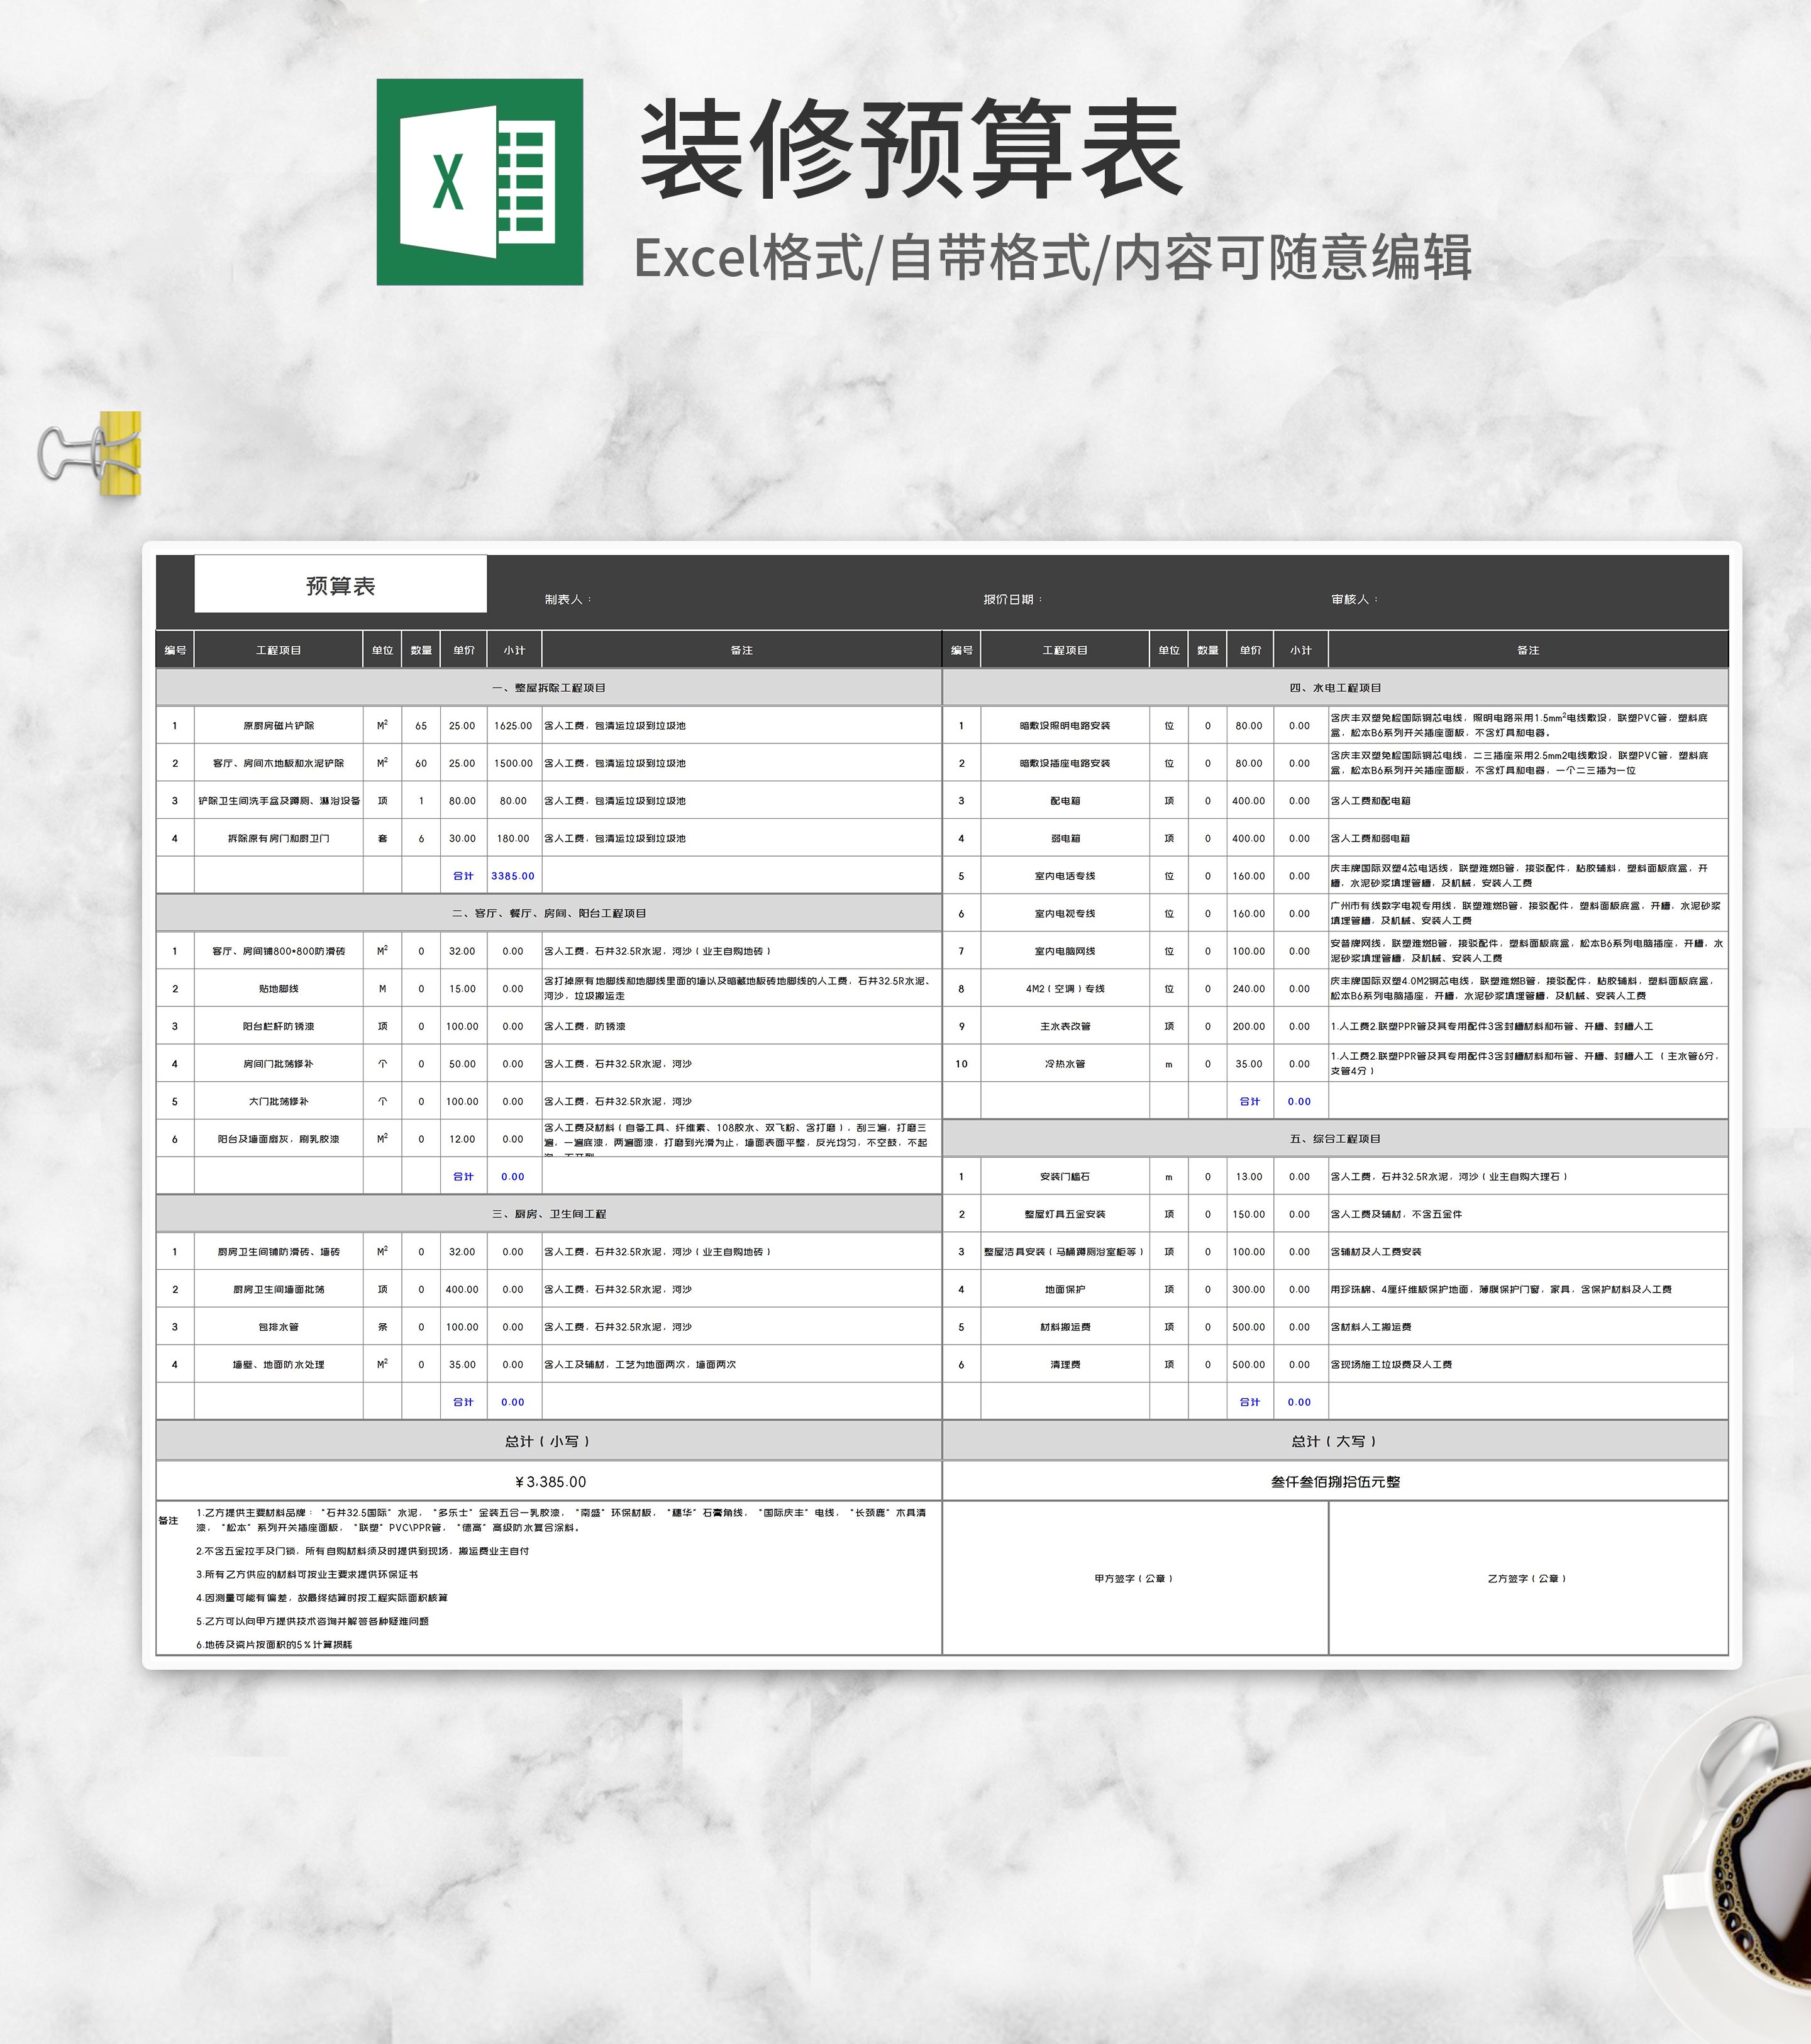Click the 四、水电工程项目 section header

click(1334, 688)
